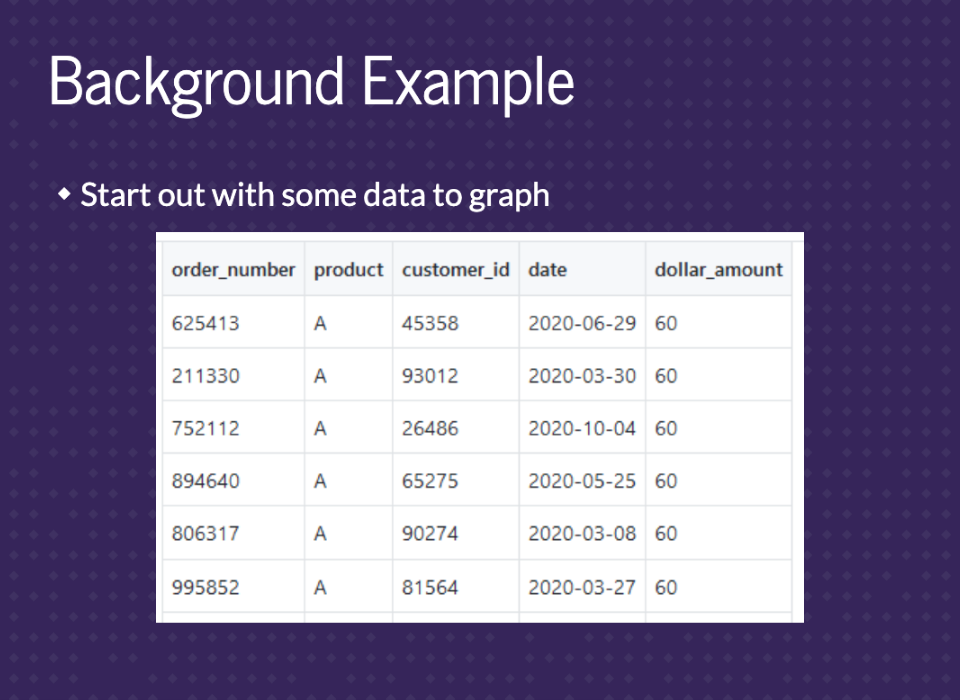Viewport: 960px width, 700px height.
Task: Select order number 995852 cell
Action: tap(206, 587)
